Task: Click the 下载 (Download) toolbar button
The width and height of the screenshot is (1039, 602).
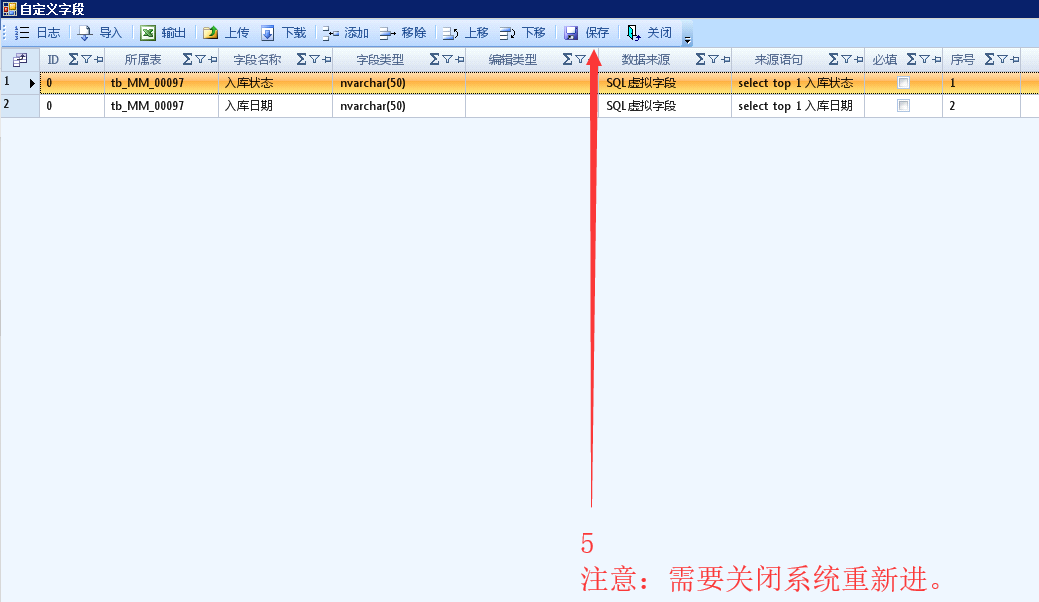Action: pyautogui.click(x=284, y=33)
